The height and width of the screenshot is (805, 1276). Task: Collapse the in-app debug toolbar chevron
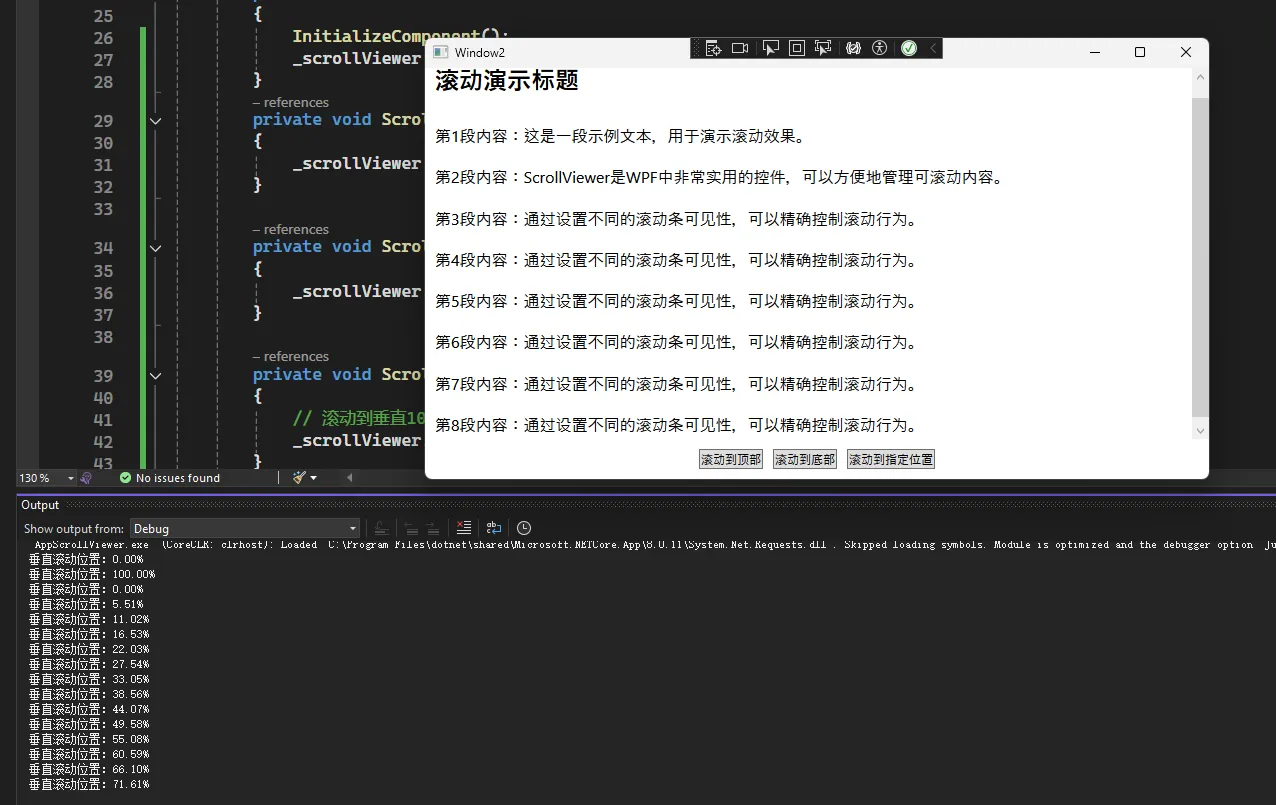click(x=933, y=48)
